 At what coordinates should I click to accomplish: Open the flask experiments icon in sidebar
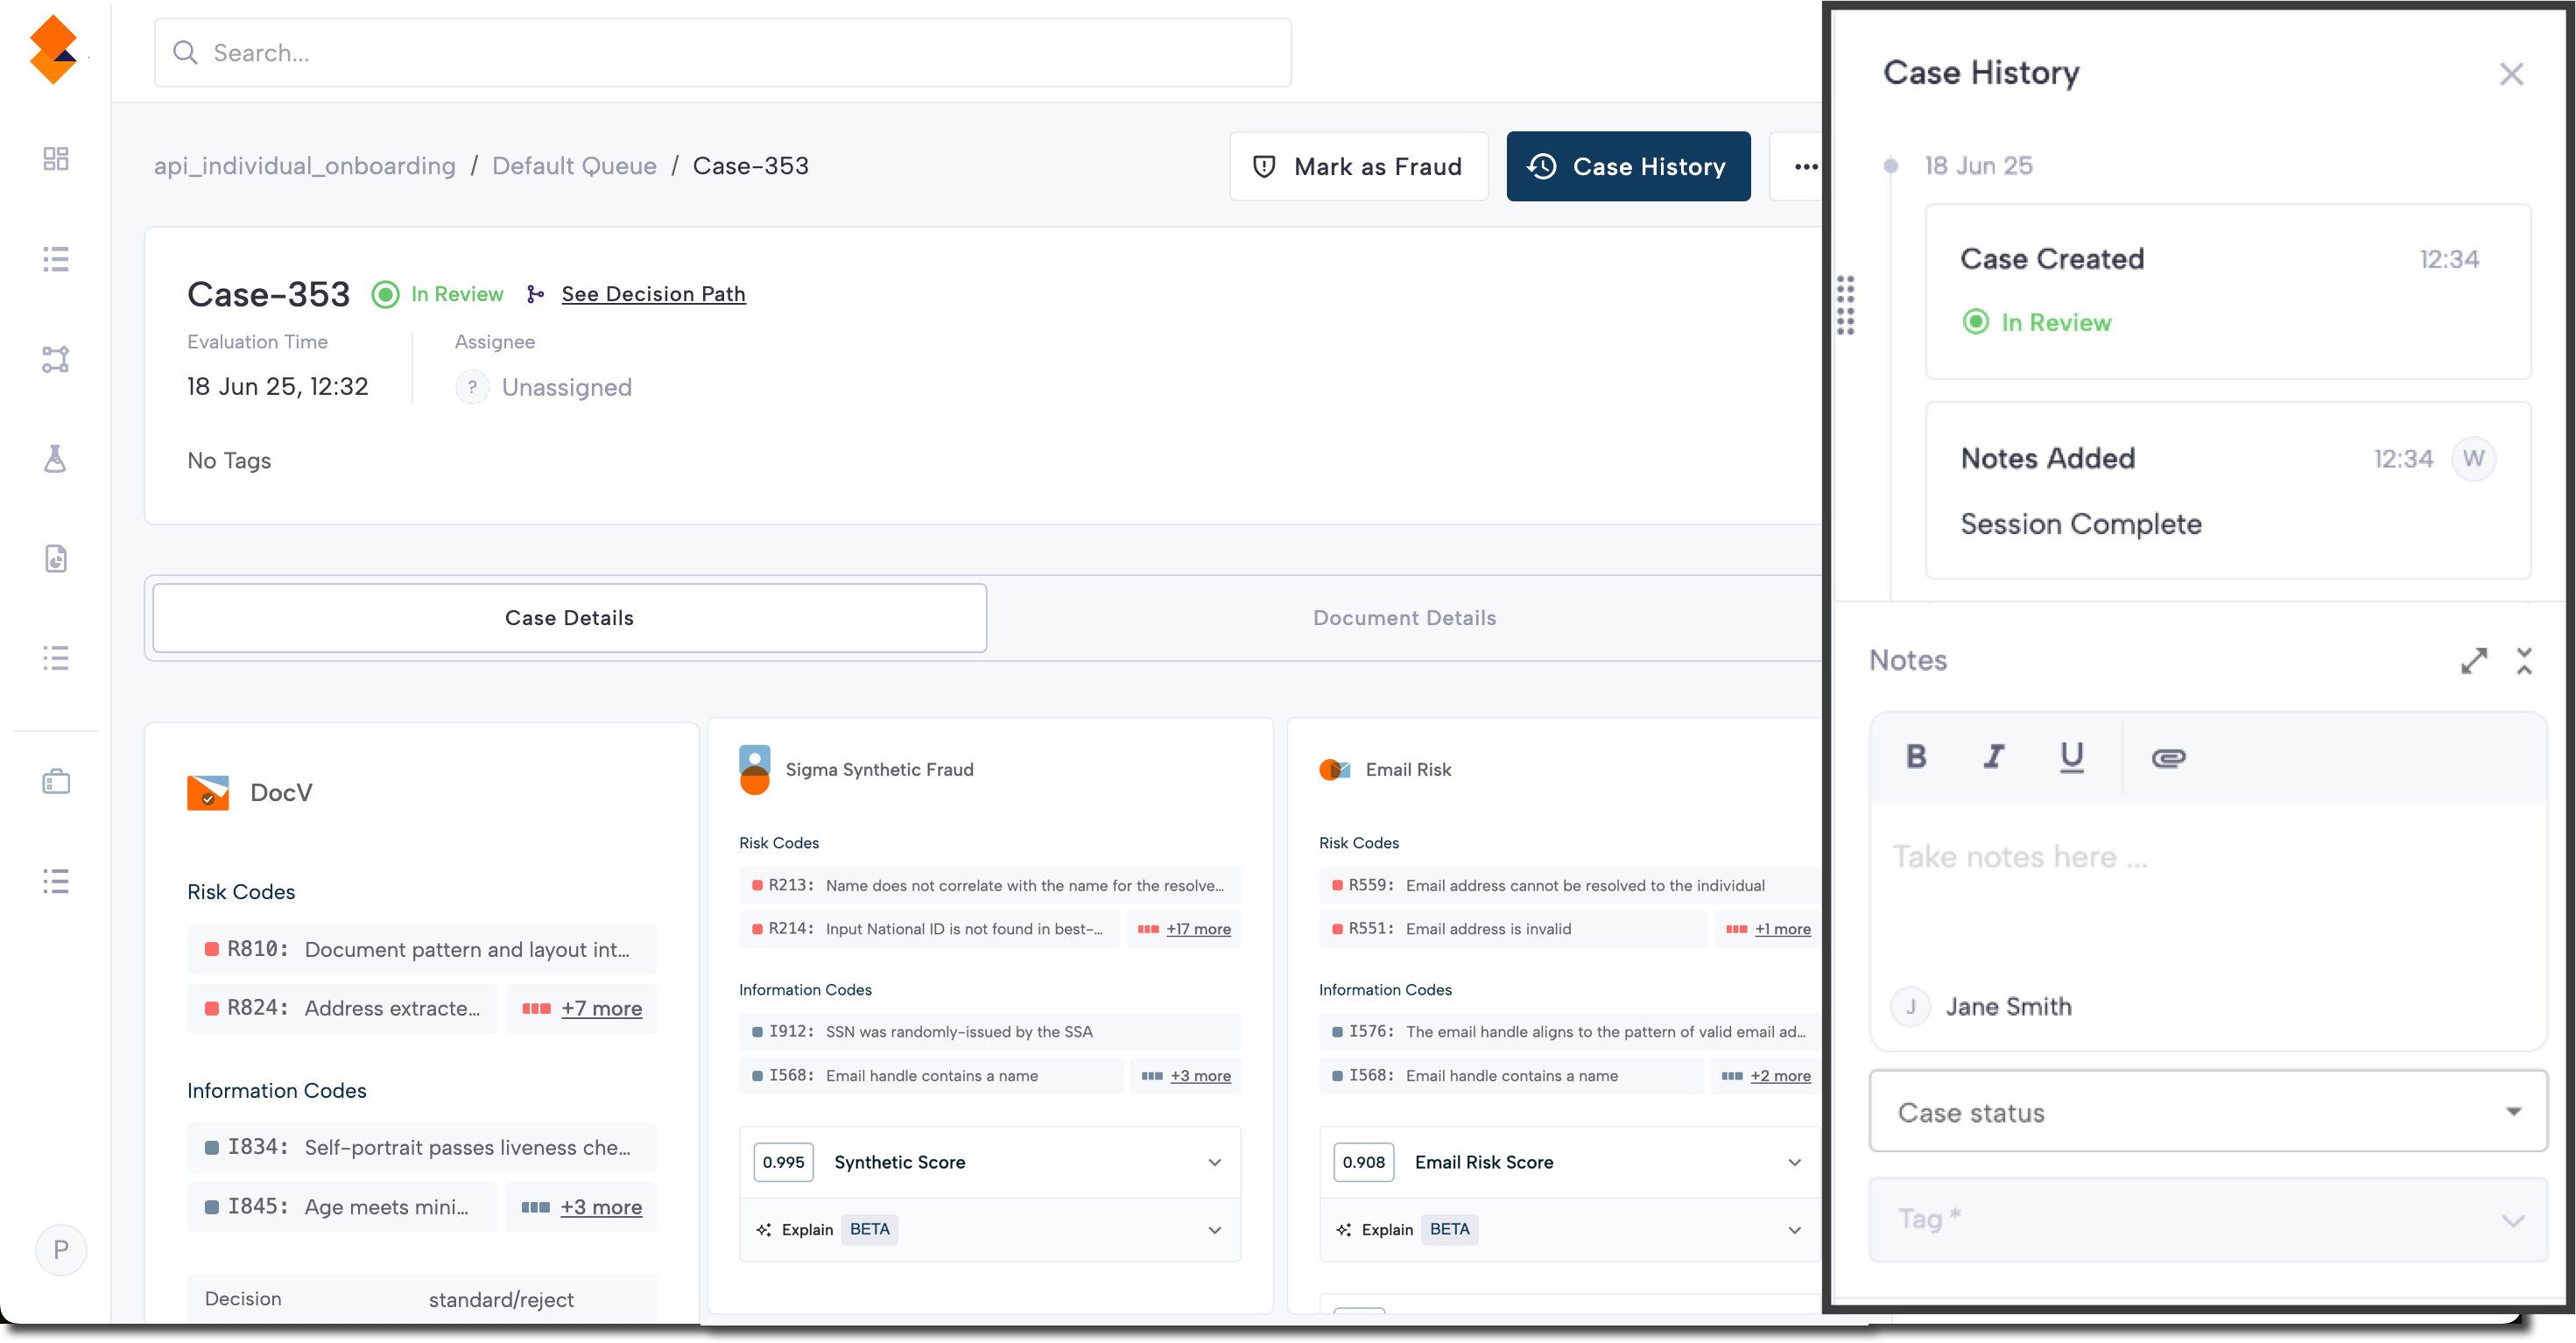[56, 459]
